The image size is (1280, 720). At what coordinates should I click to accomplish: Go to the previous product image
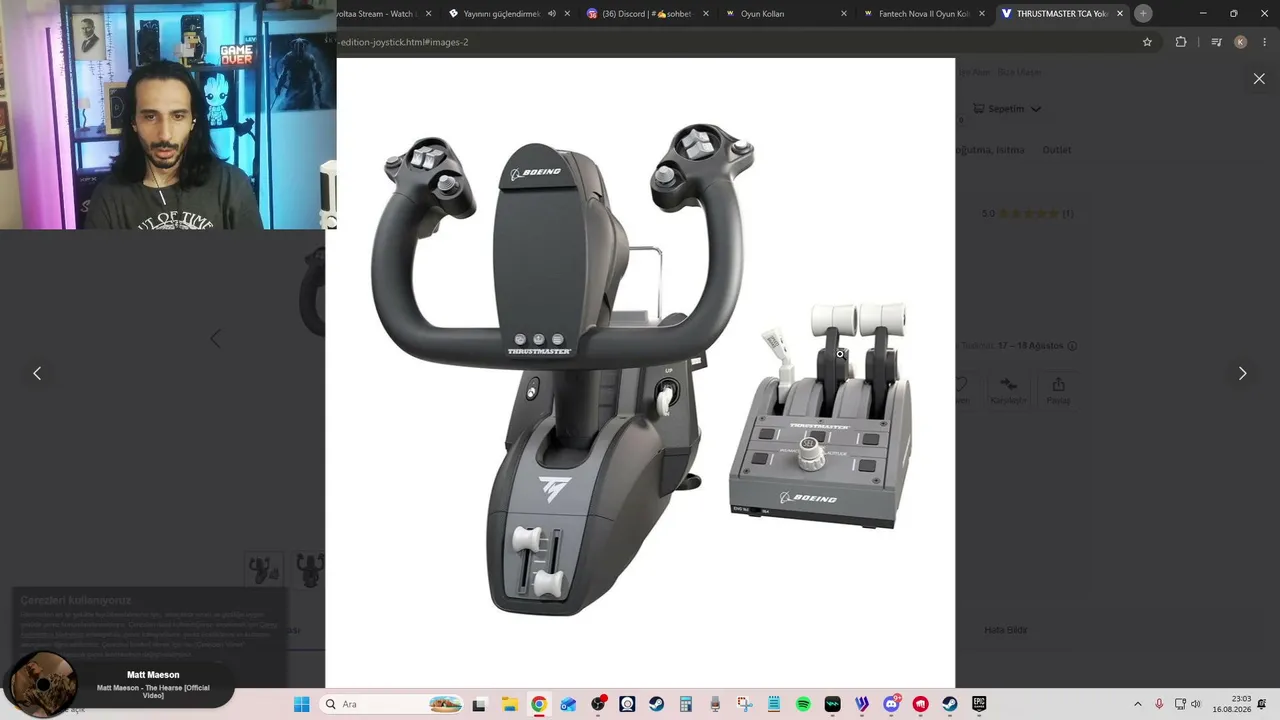coord(37,373)
